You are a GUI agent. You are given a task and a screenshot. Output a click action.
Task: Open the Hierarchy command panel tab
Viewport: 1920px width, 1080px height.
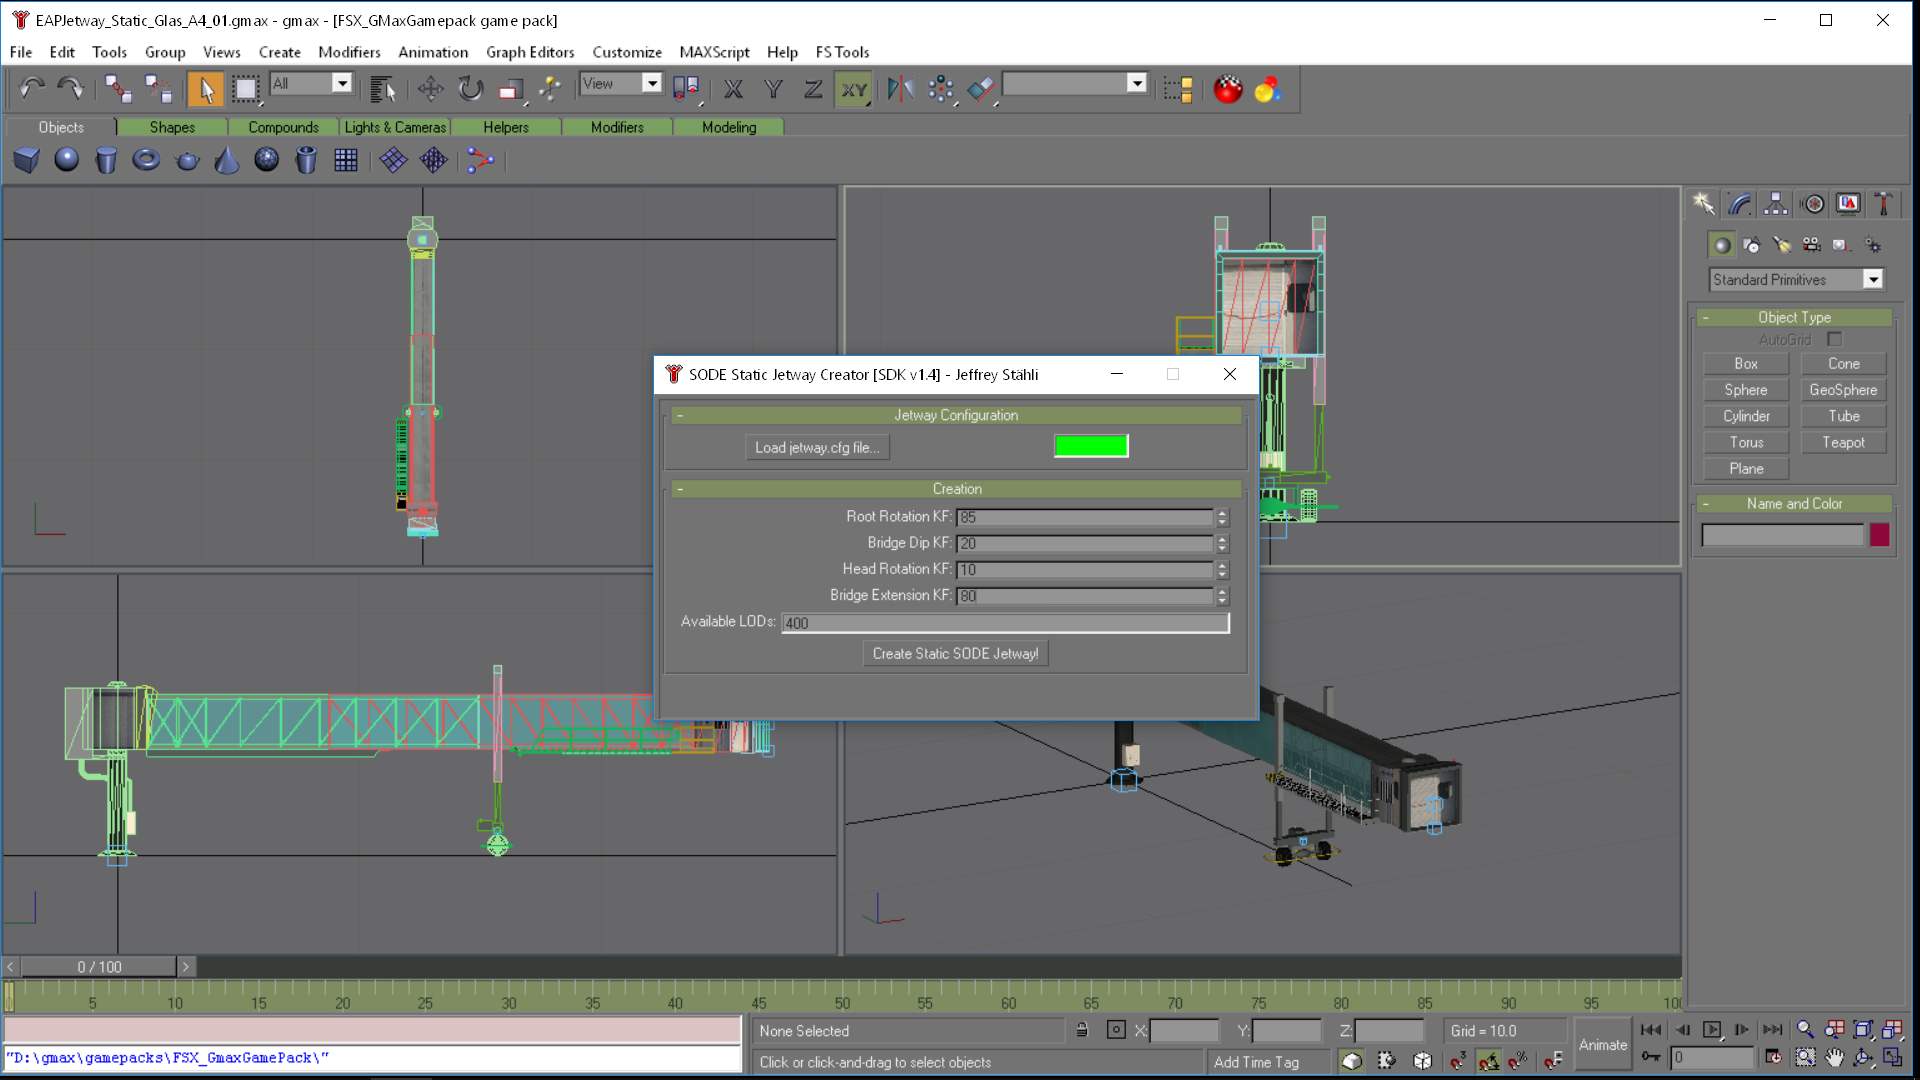[x=1776, y=204]
